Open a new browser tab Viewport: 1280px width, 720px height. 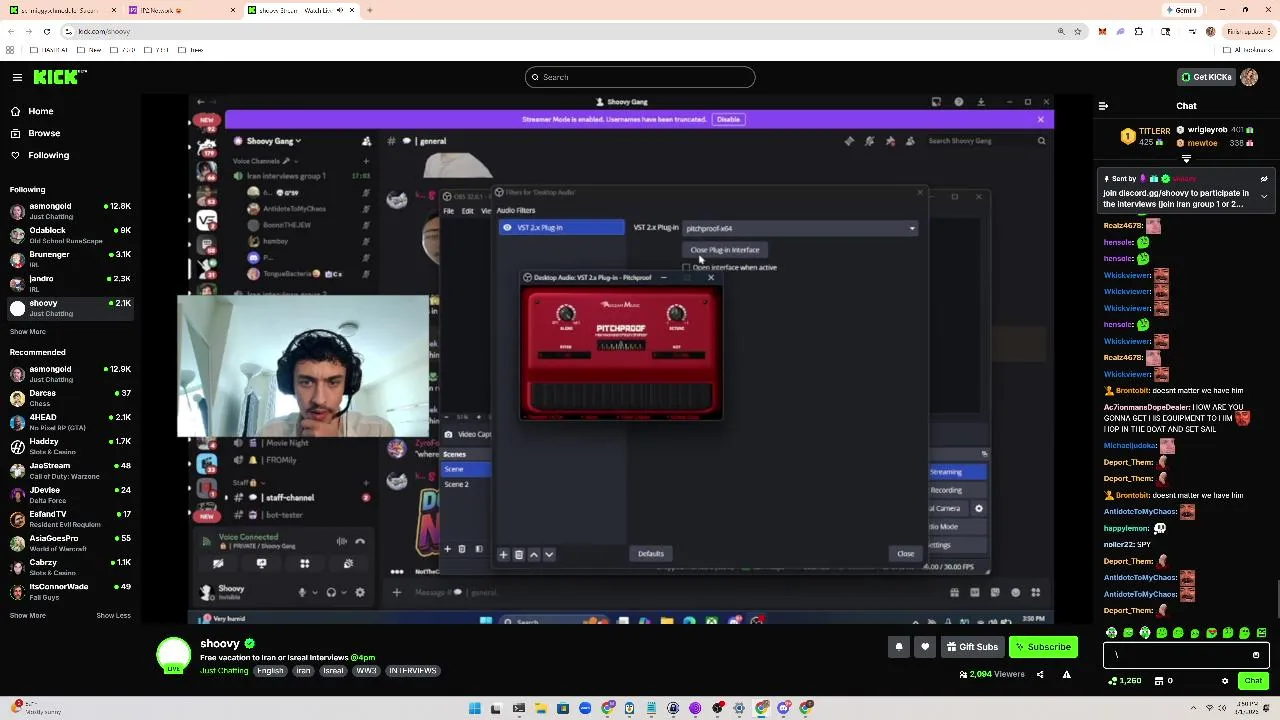click(369, 10)
